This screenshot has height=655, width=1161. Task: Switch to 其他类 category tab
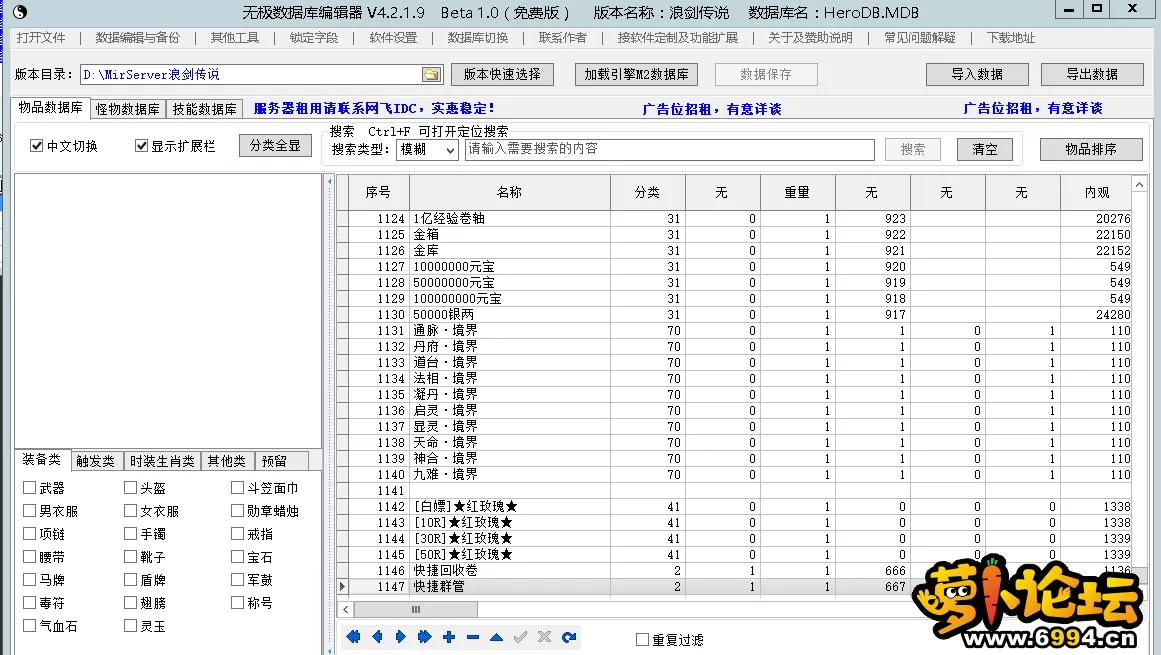[x=227, y=461]
